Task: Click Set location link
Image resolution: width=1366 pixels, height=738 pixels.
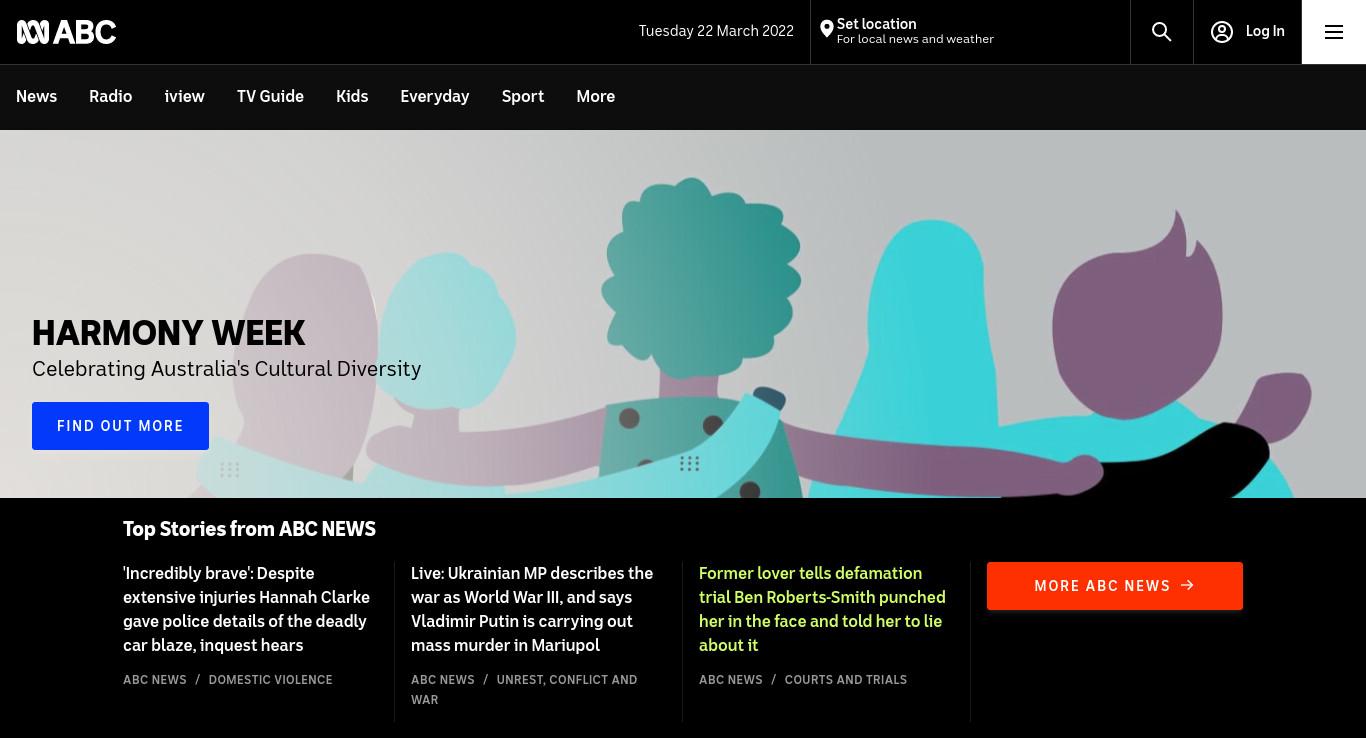Action: click(876, 24)
